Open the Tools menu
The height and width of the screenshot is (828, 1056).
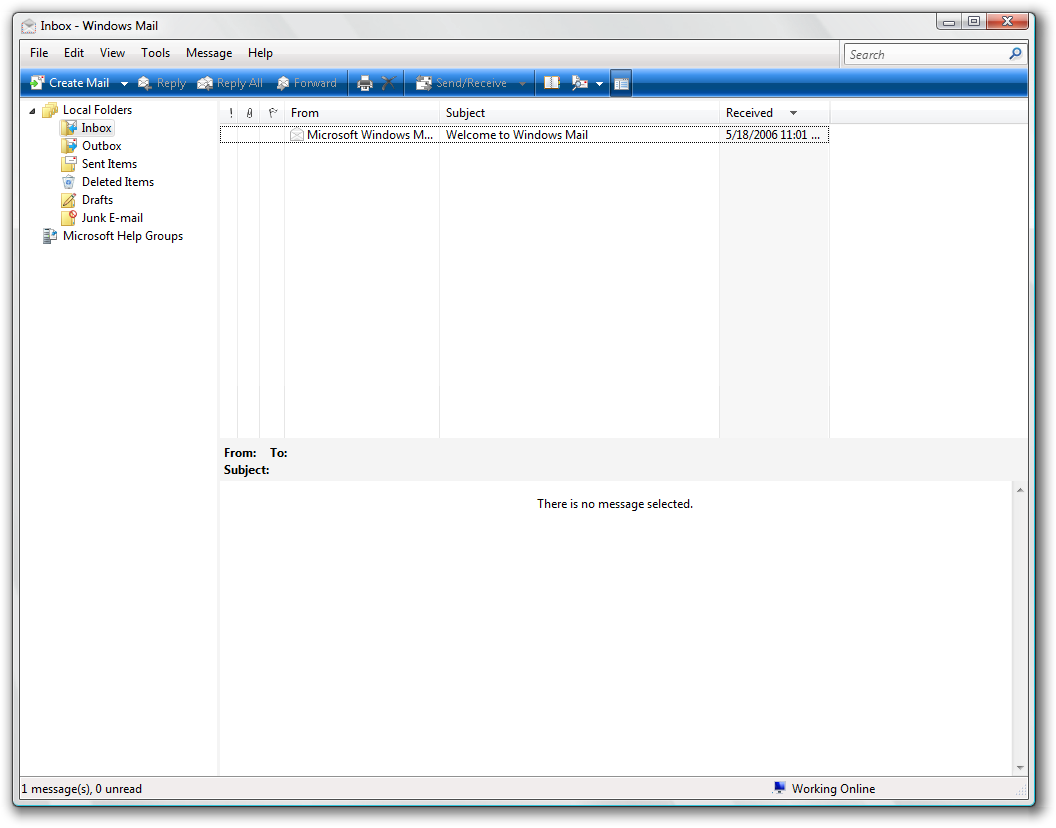[x=156, y=53]
